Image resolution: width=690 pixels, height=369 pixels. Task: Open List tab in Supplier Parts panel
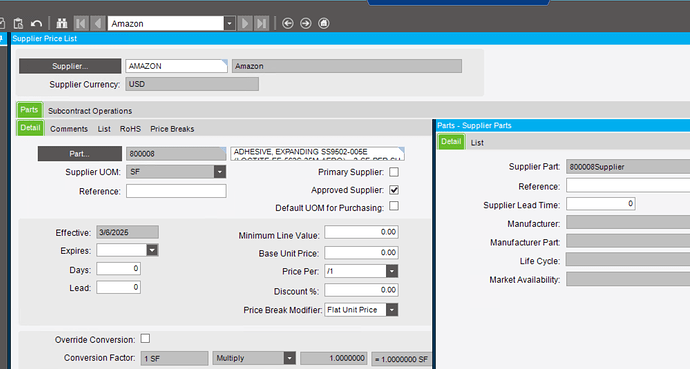tap(477, 142)
